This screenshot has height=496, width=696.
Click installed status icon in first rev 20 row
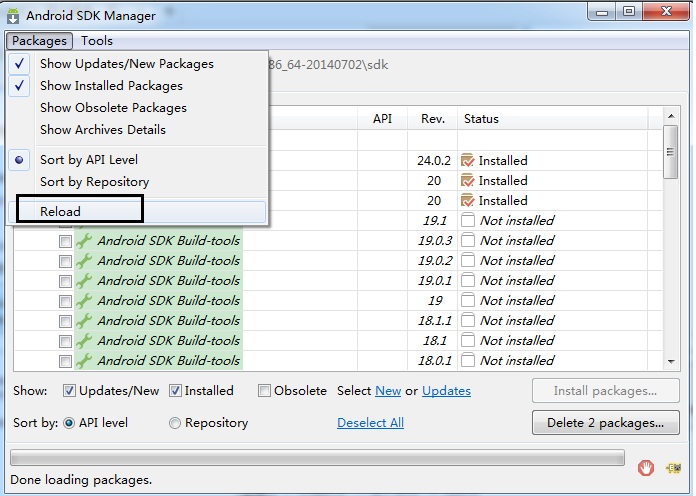click(x=468, y=180)
